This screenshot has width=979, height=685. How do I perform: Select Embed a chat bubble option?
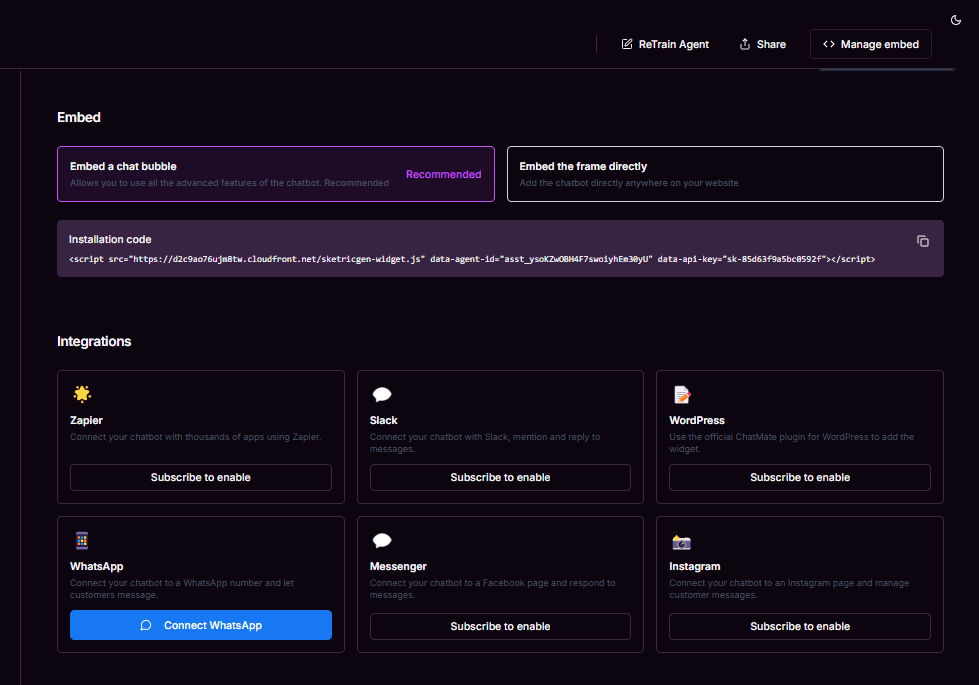tap(276, 174)
